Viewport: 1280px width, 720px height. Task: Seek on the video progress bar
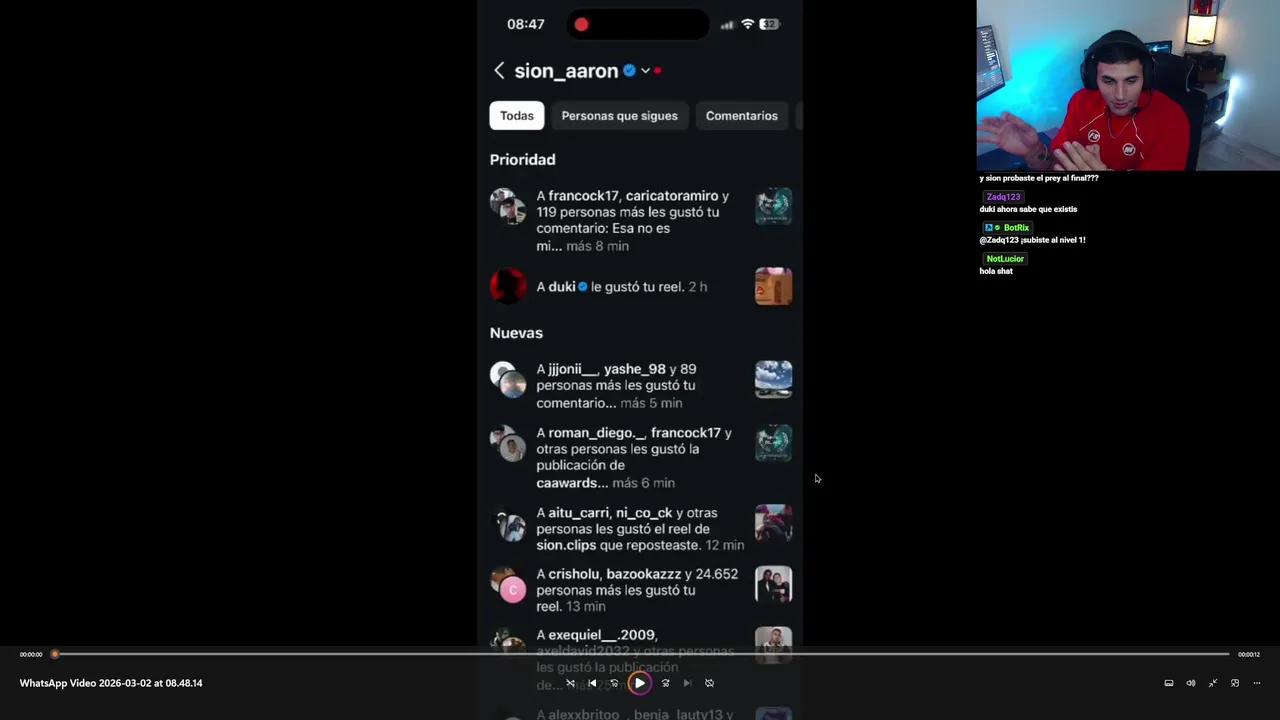[x=641, y=654]
